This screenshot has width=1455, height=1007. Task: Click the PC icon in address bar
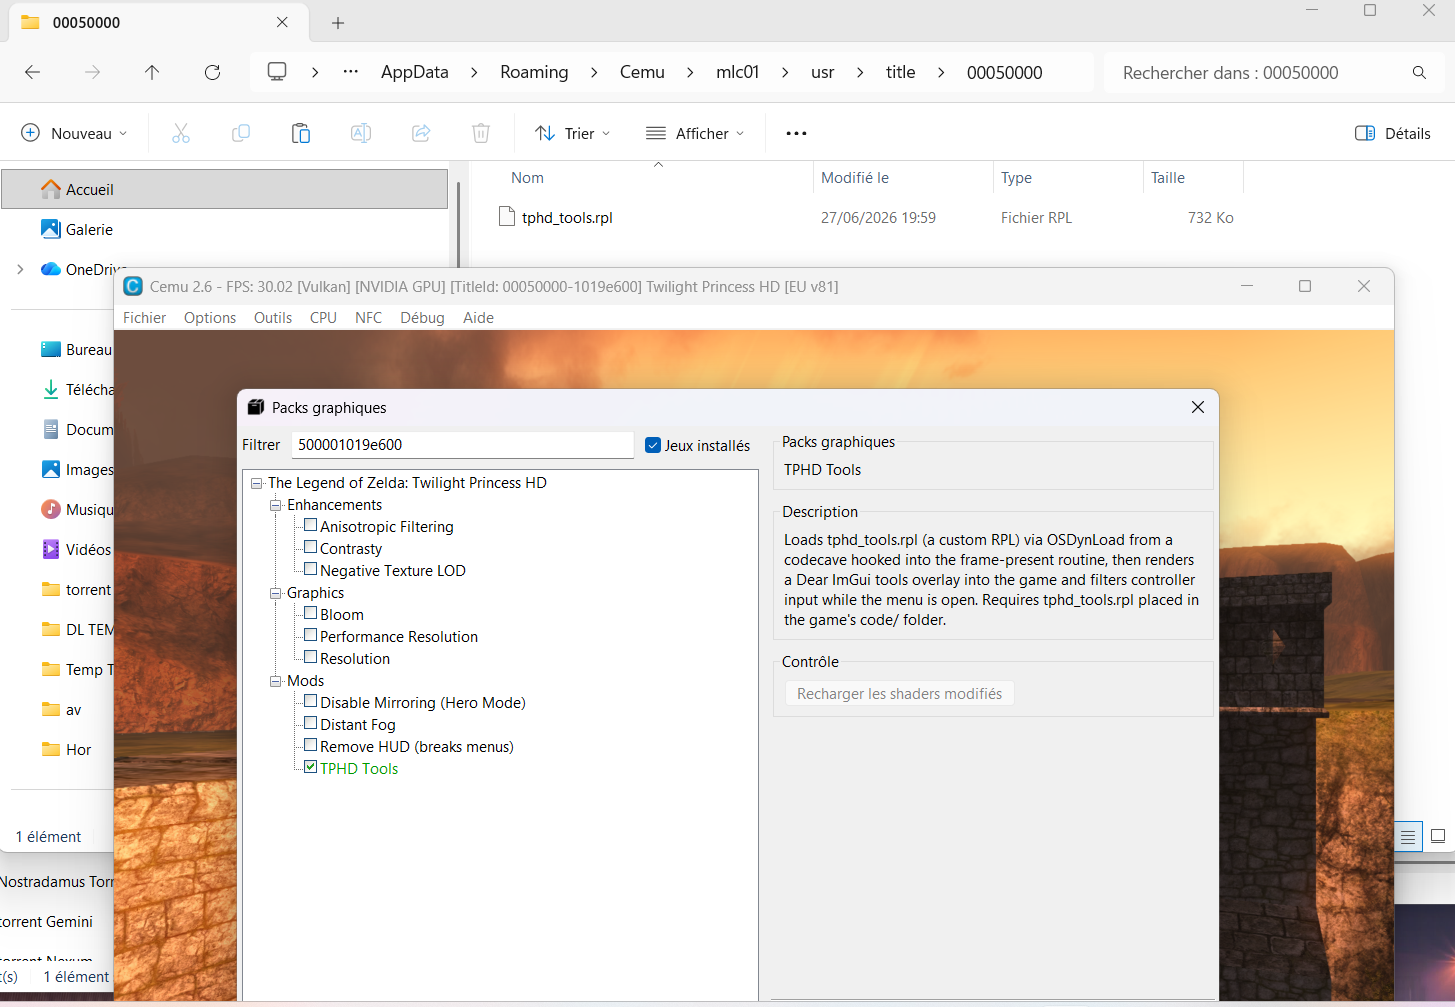pyautogui.click(x=277, y=72)
